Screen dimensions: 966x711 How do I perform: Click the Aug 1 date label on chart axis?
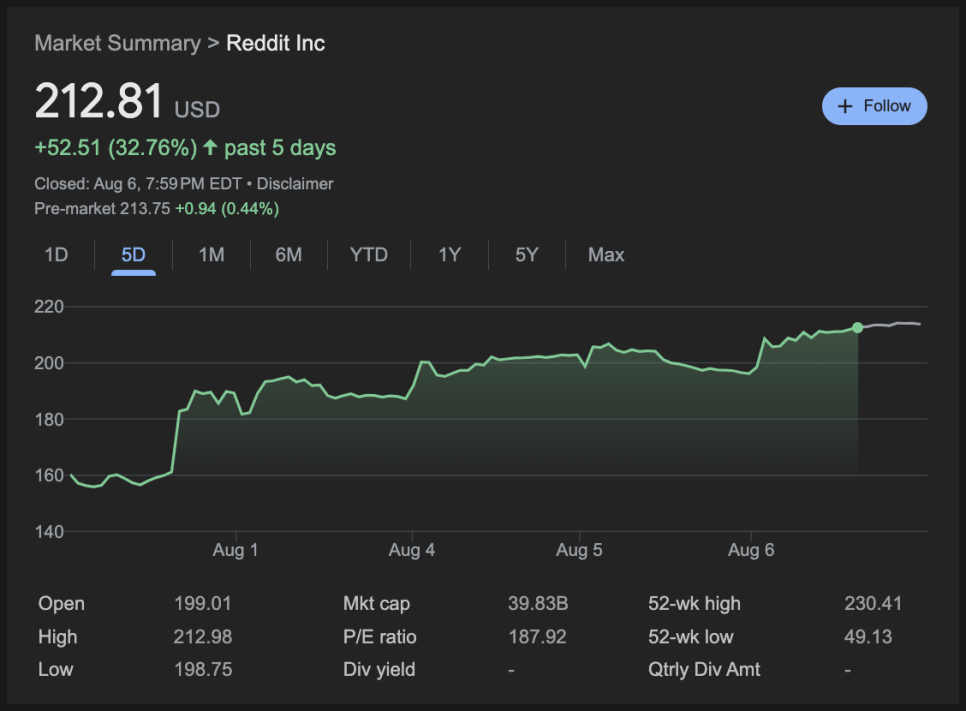pyautogui.click(x=235, y=550)
